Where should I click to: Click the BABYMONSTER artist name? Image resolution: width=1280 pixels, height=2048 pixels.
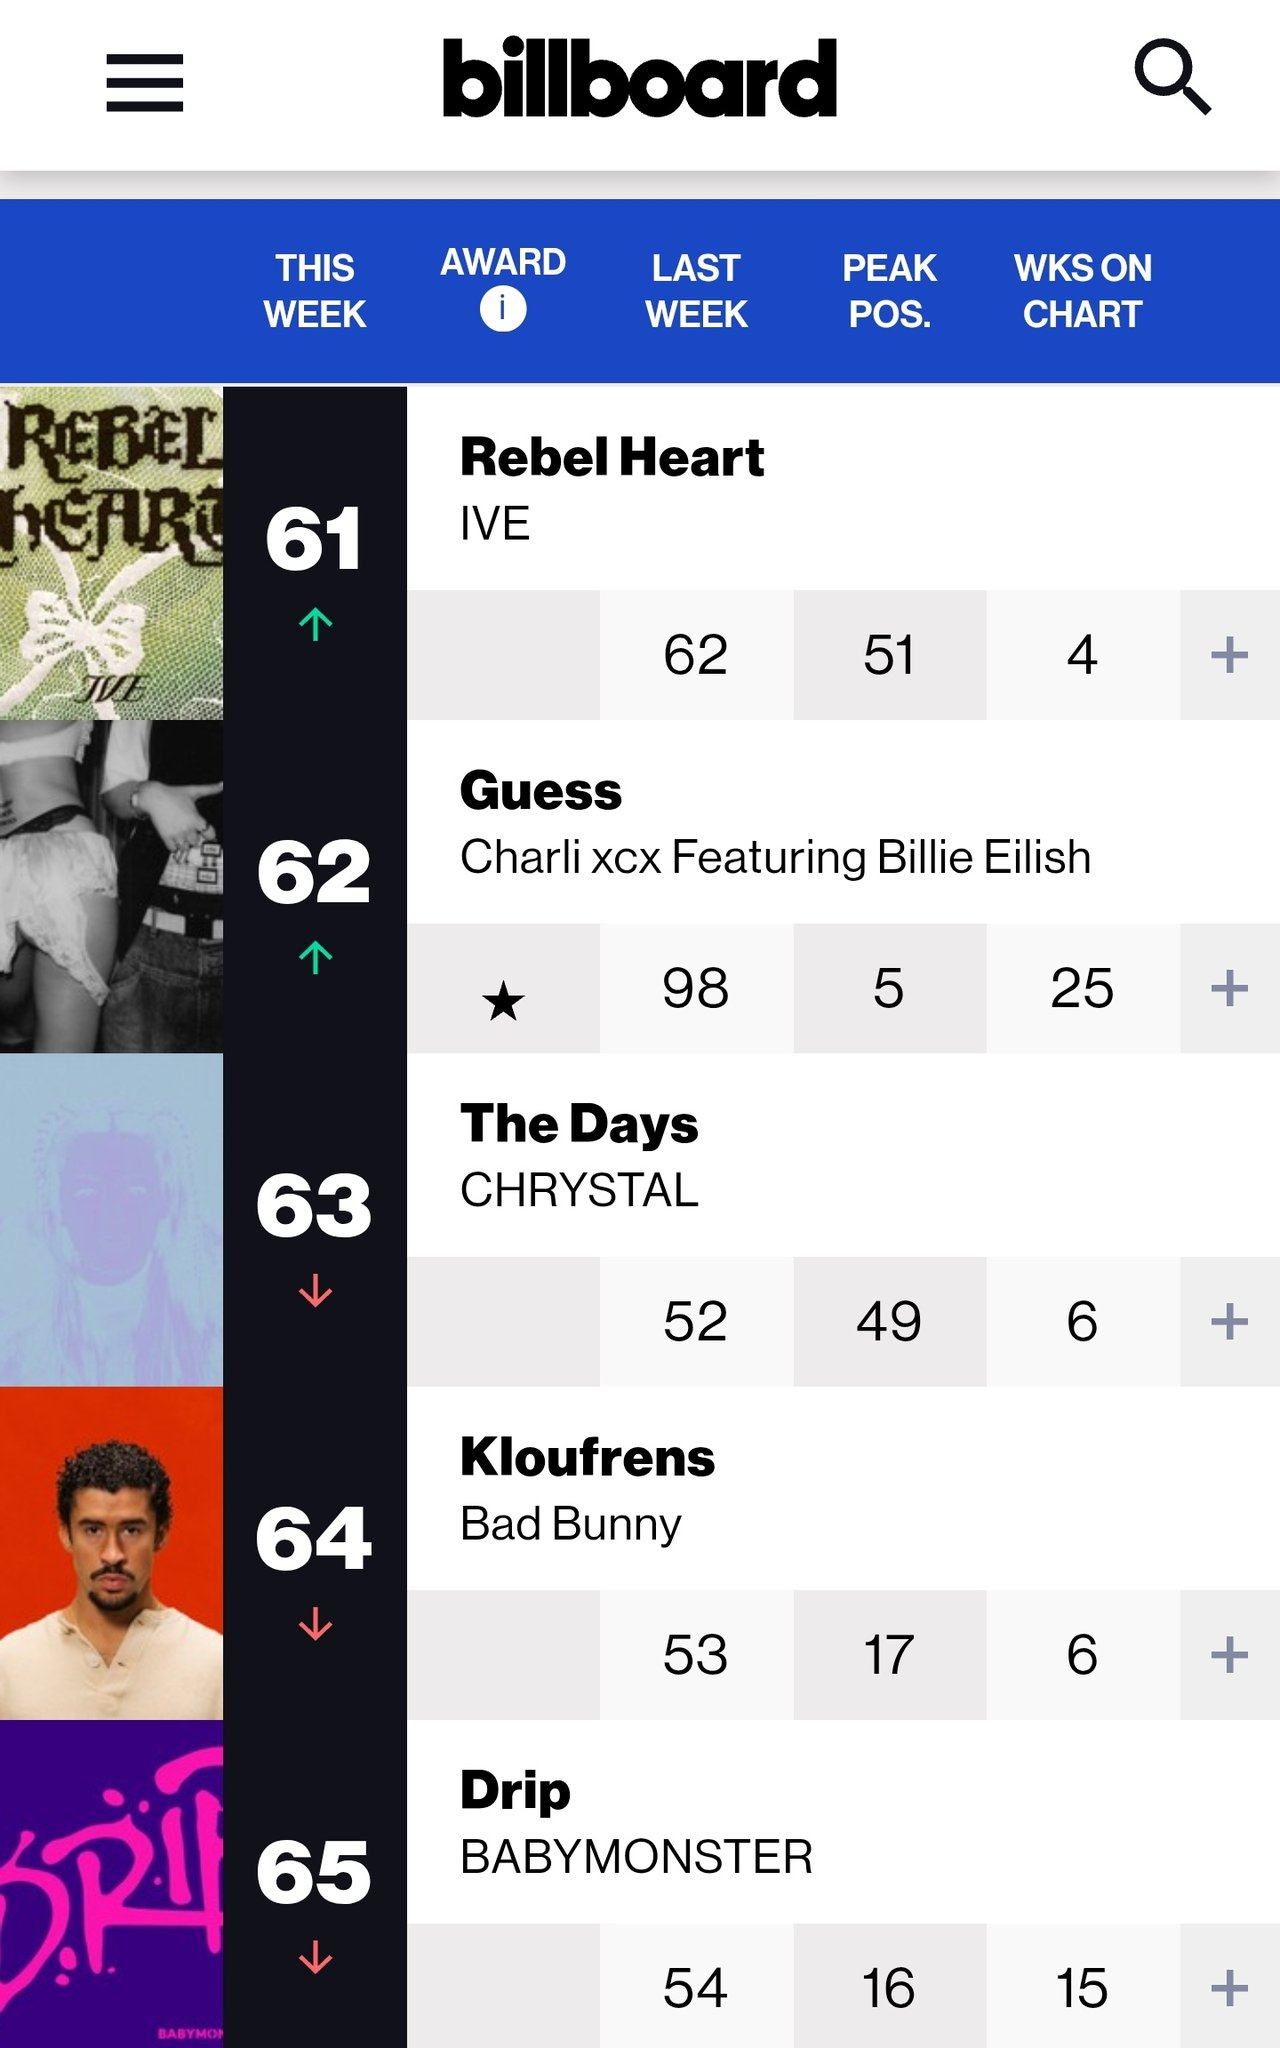tap(636, 1857)
